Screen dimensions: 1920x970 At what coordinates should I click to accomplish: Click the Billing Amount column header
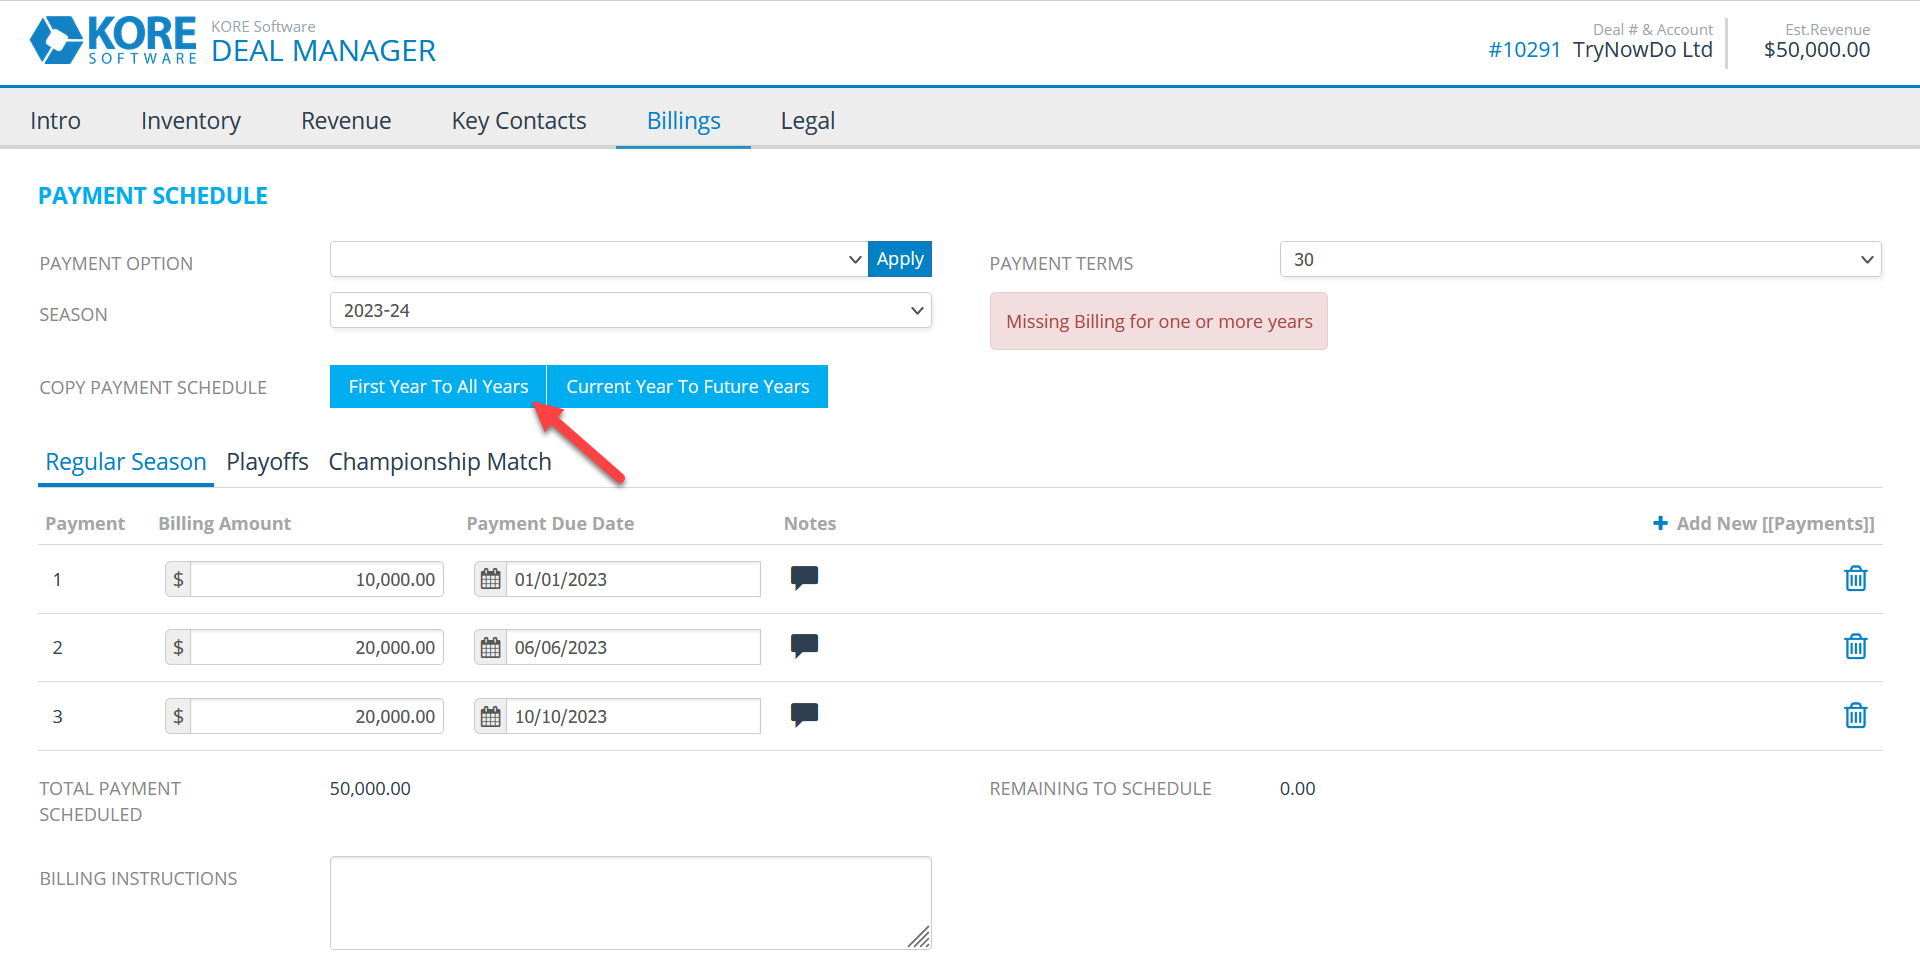pos(224,523)
